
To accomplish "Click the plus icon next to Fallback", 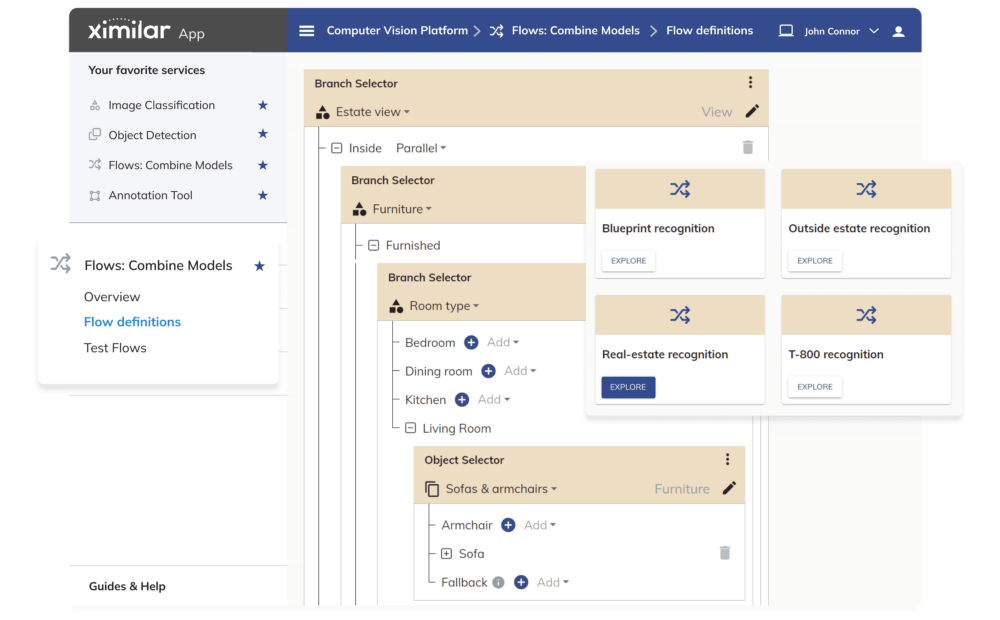I will click(521, 582).
